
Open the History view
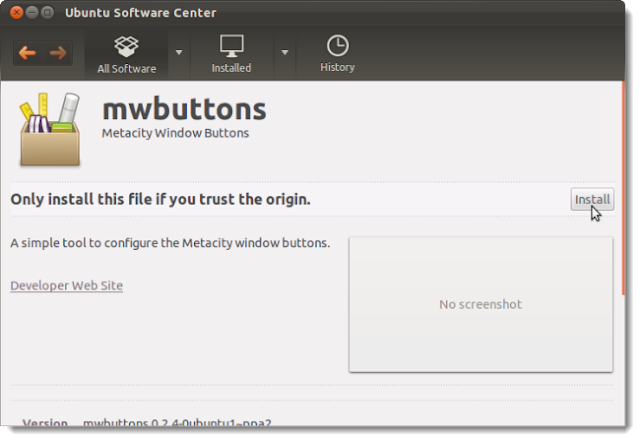[338, 54]
